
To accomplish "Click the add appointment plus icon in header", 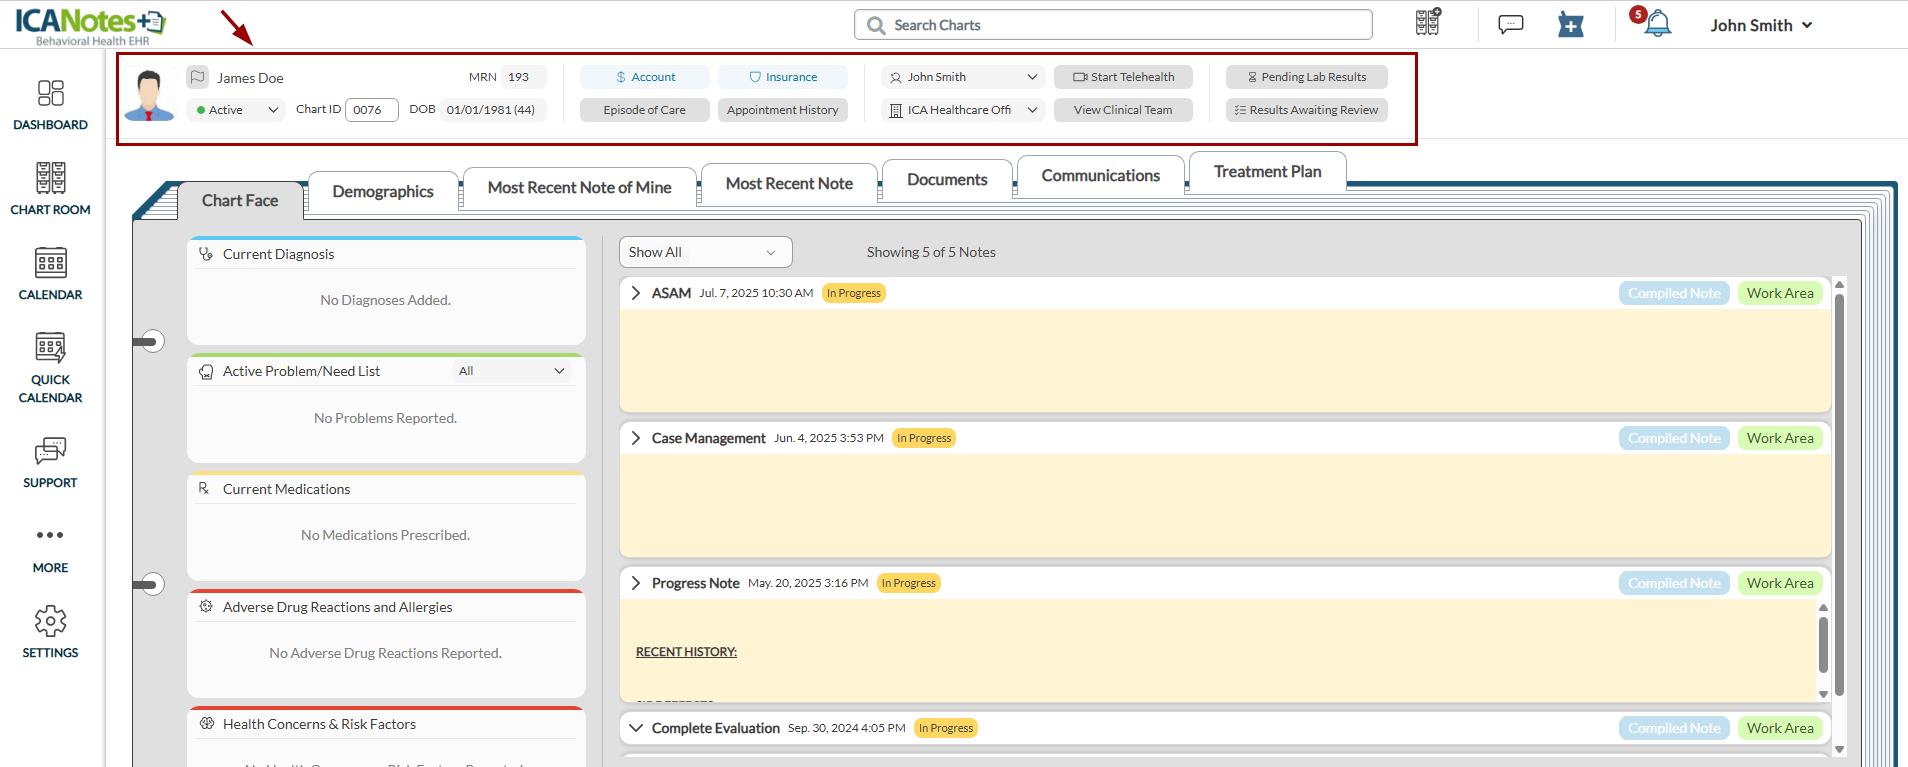I will [x=1571, y=24].
